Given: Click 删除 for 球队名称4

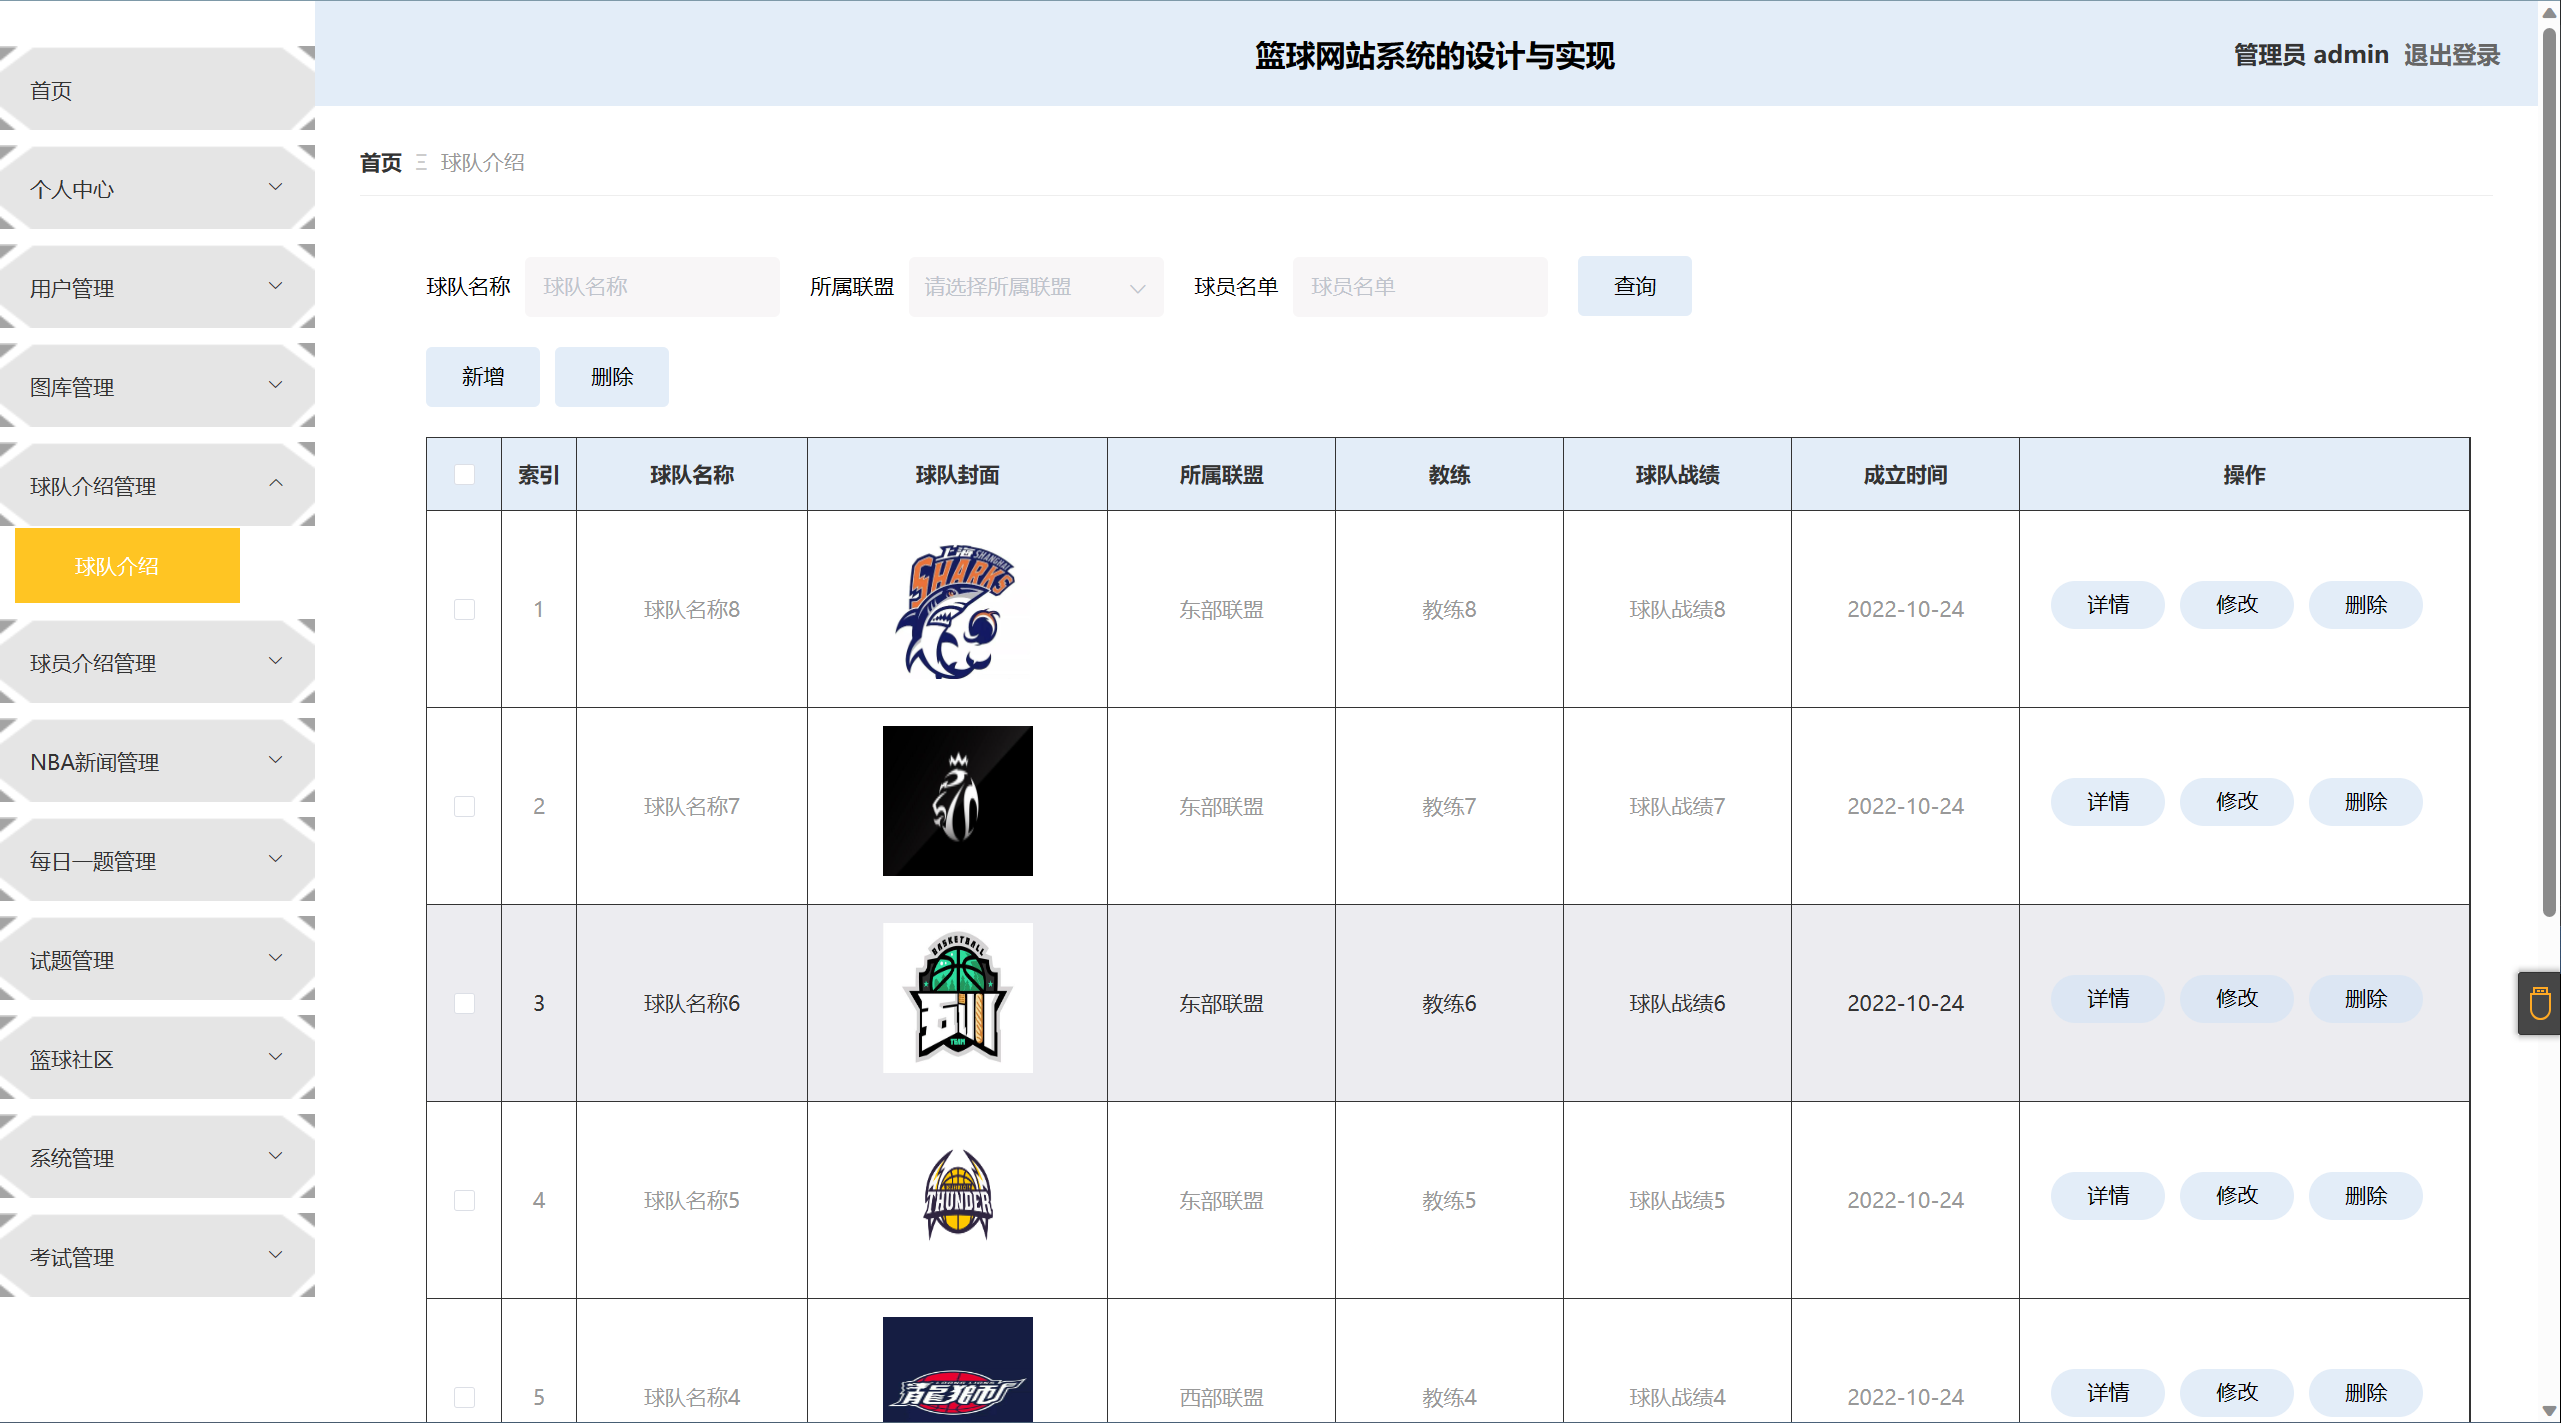Looking at the screenshot, I should (2365, 1393).
